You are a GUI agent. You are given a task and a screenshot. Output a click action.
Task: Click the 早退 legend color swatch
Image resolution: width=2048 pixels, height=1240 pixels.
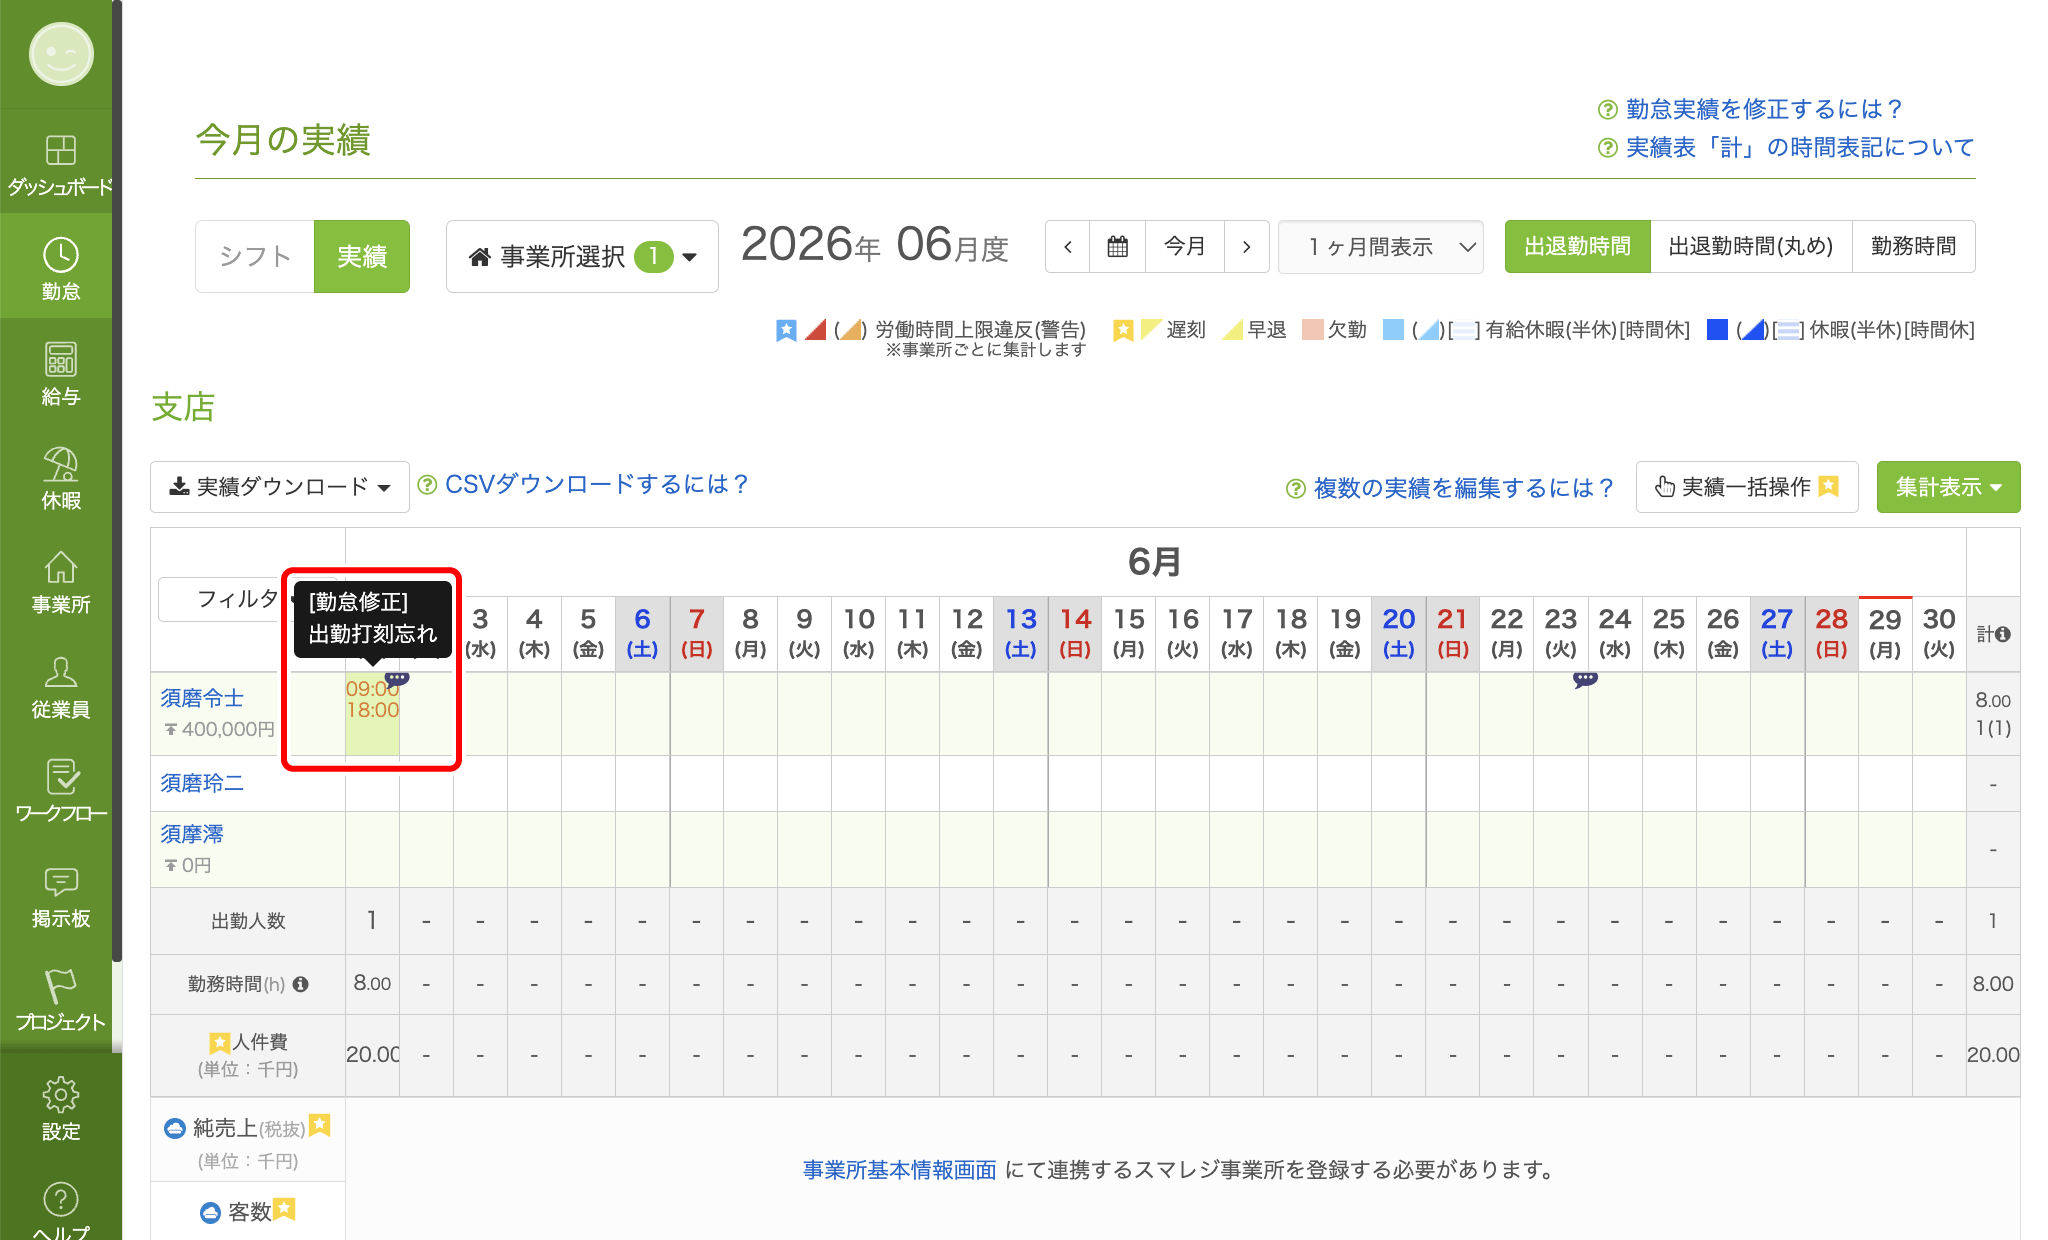(1233, 329)
